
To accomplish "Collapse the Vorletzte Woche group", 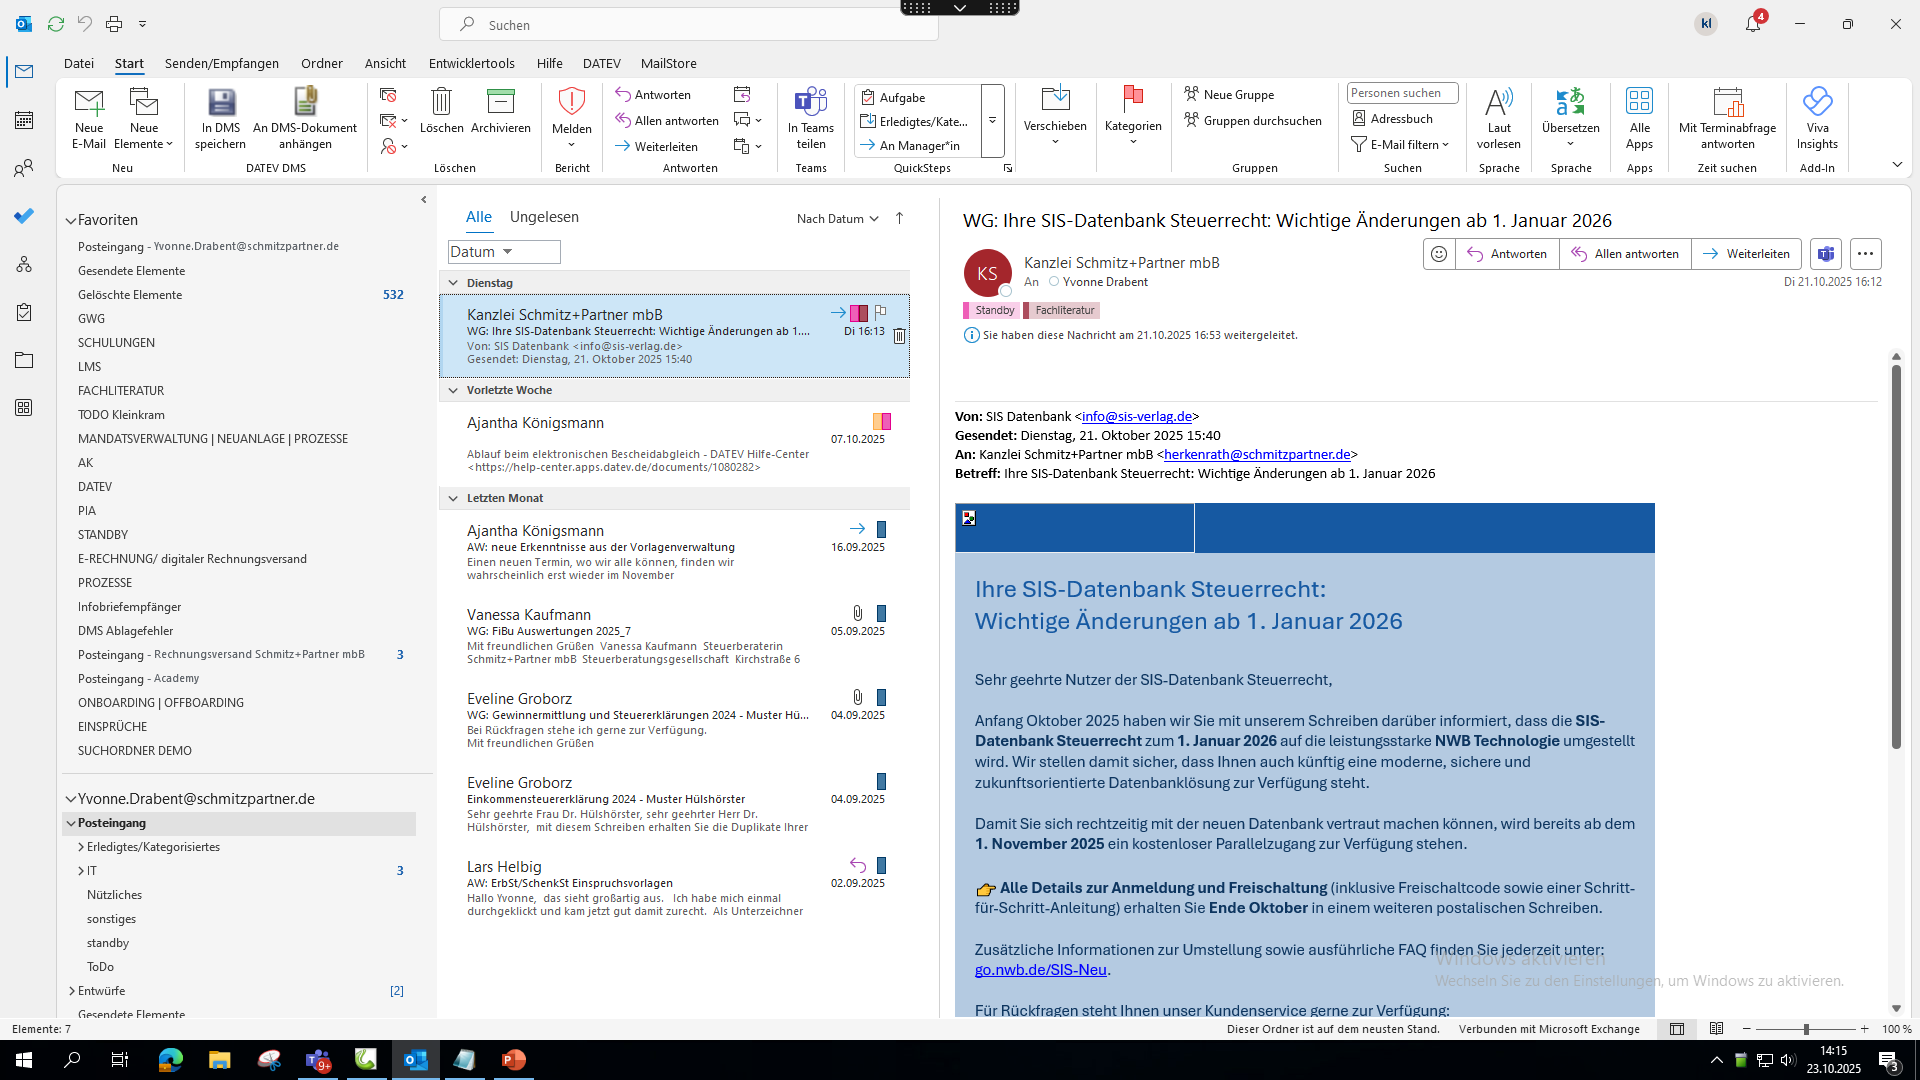I will (453, 390).
